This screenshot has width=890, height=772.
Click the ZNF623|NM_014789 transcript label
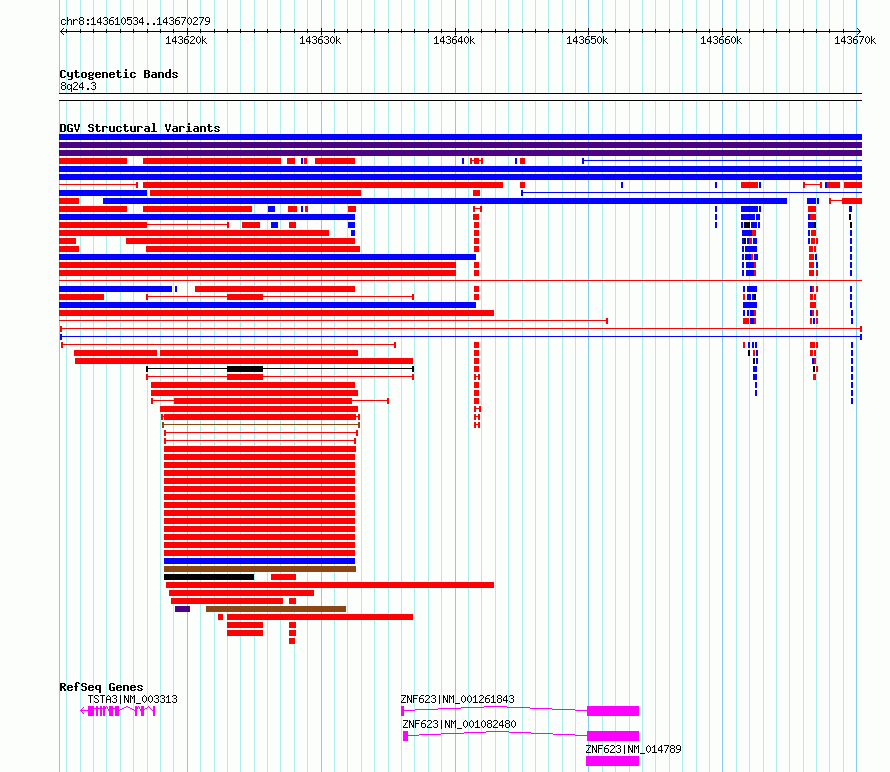click(x=633, y=749)
